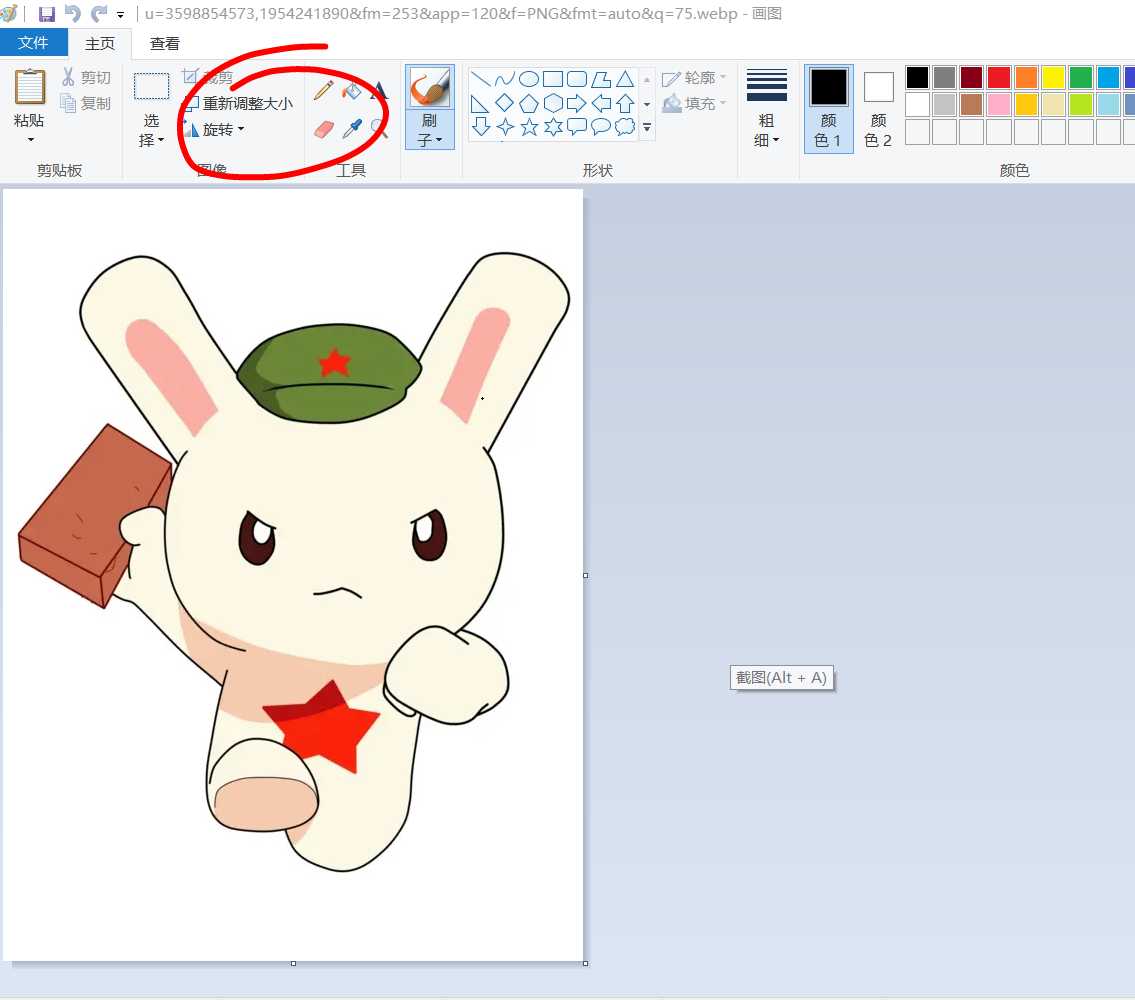Undo the last action in quick access toolbar
Screen dimensions: 1135x1000
[72, 13]
